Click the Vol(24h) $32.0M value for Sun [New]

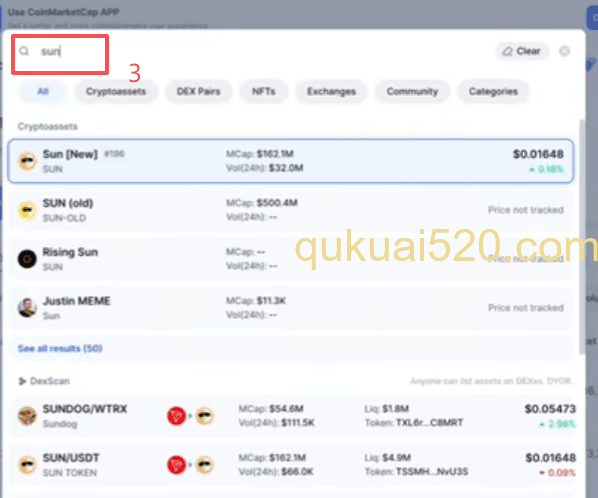[x=286, y=168]
